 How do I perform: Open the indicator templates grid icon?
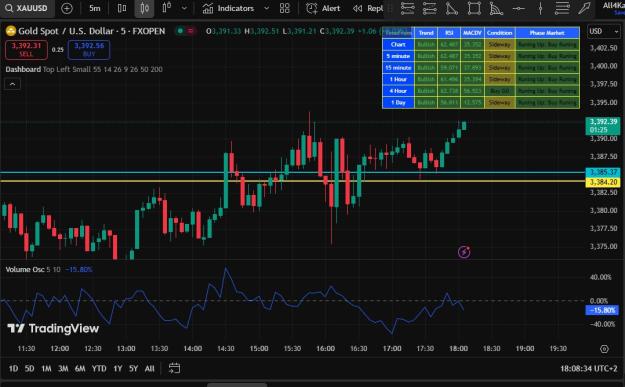[285, 8]
